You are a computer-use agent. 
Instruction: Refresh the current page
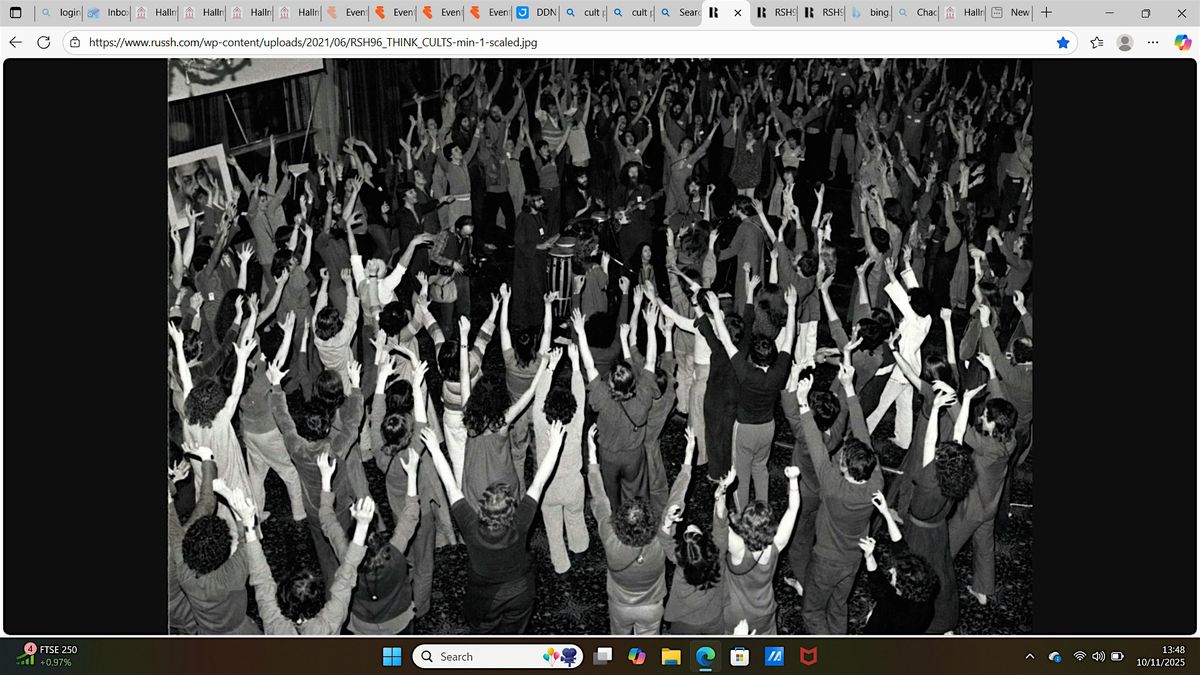(43, 42)
